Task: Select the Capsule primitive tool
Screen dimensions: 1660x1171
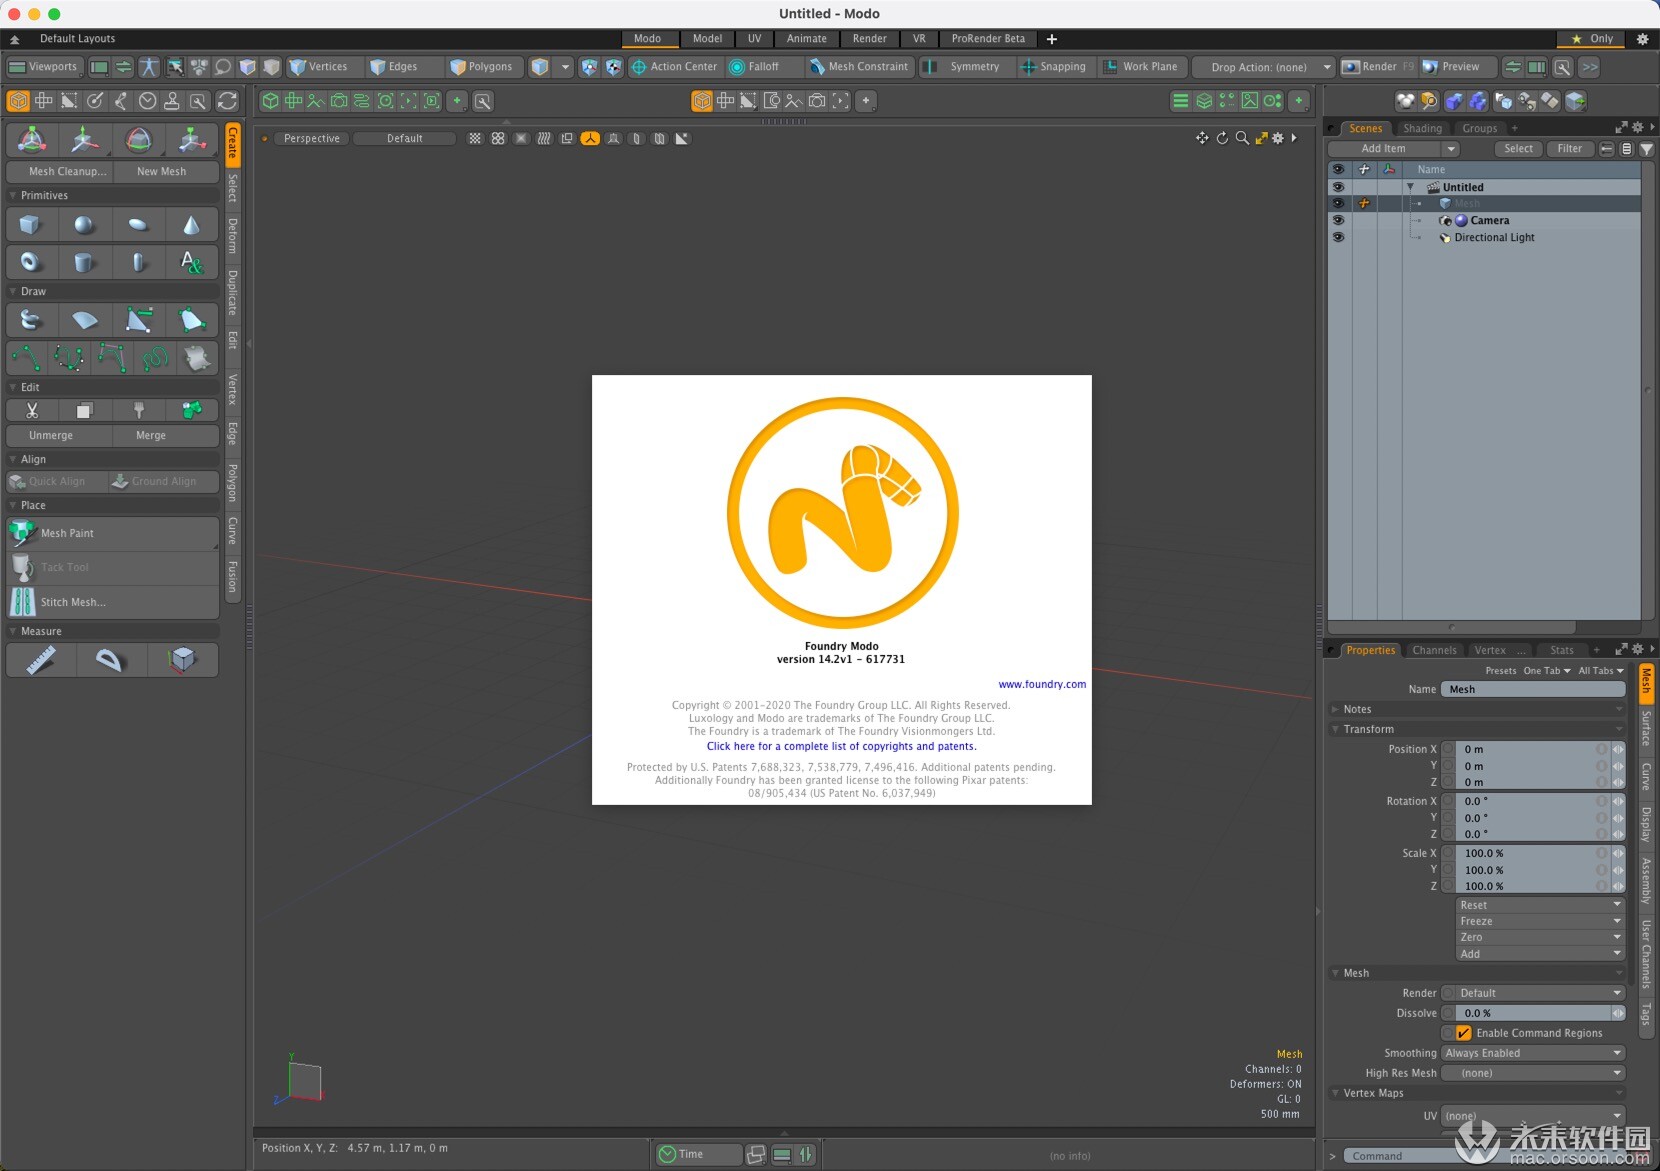Action: click(x=138, y=262)
